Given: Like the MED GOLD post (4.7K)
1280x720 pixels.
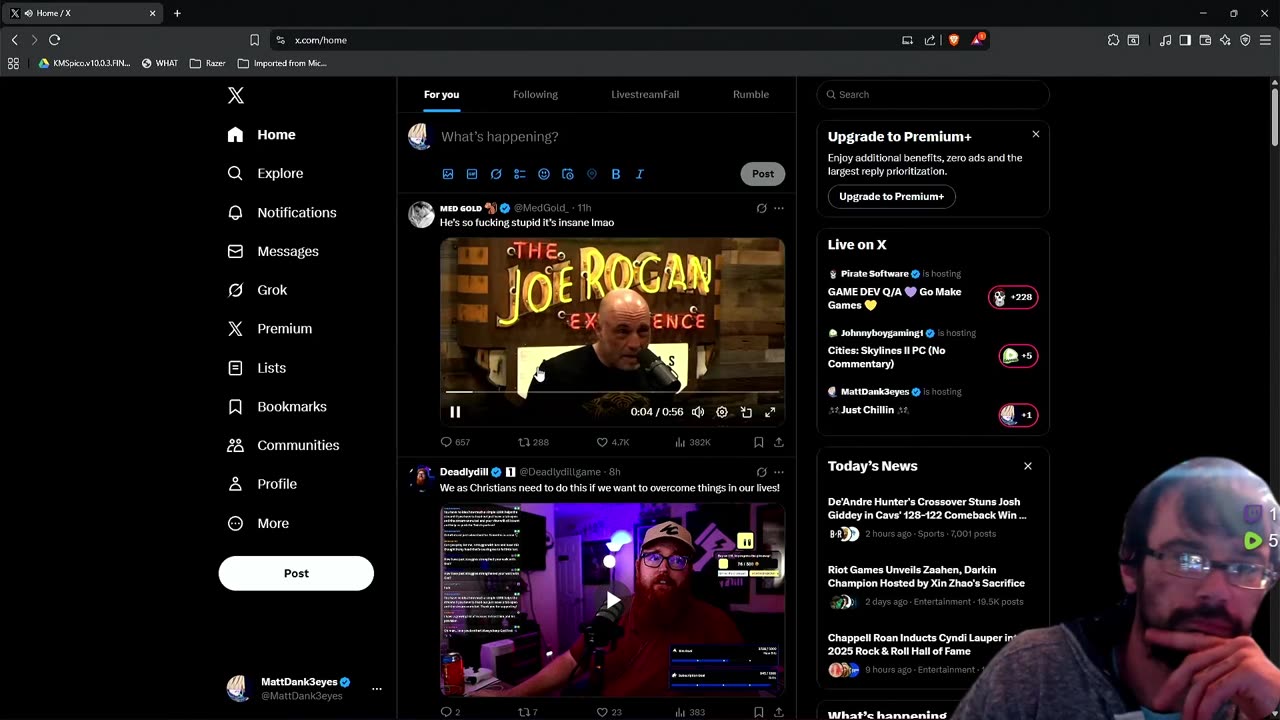Looking at the screenshot, I should [x=613, y=442].
